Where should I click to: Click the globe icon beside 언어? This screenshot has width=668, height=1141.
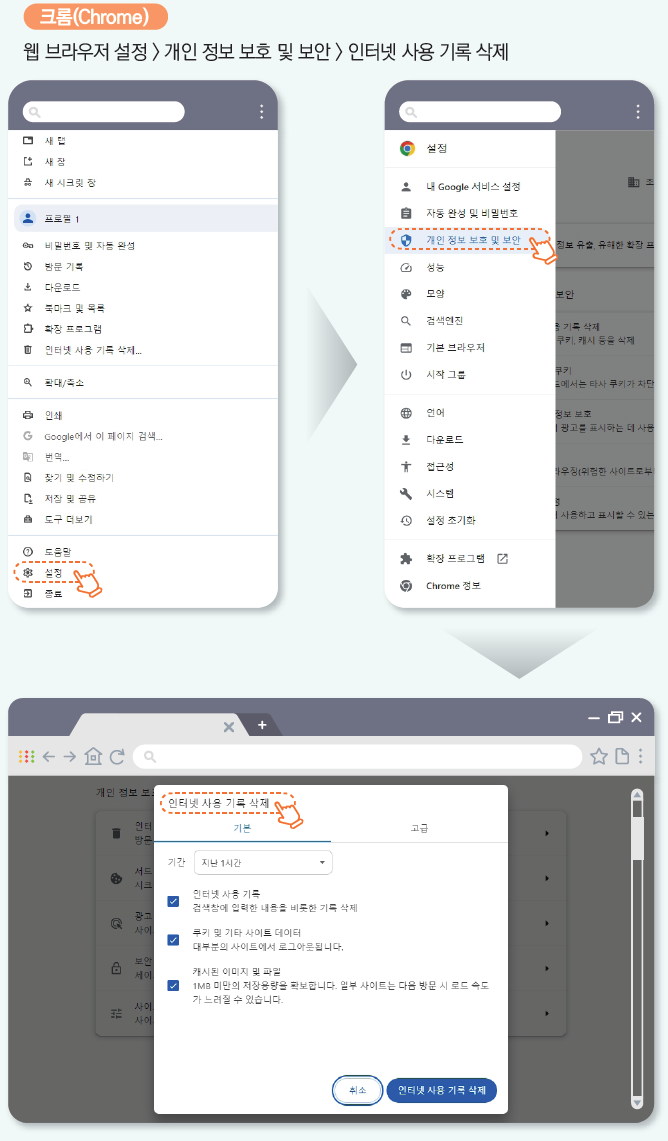coord(406,413)
